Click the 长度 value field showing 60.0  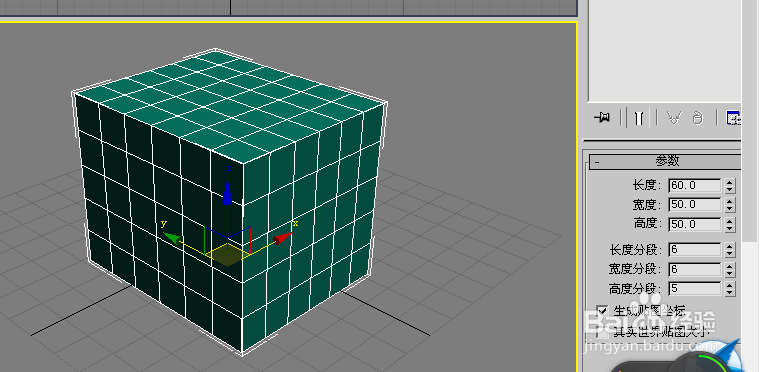[x=696, y=185]
